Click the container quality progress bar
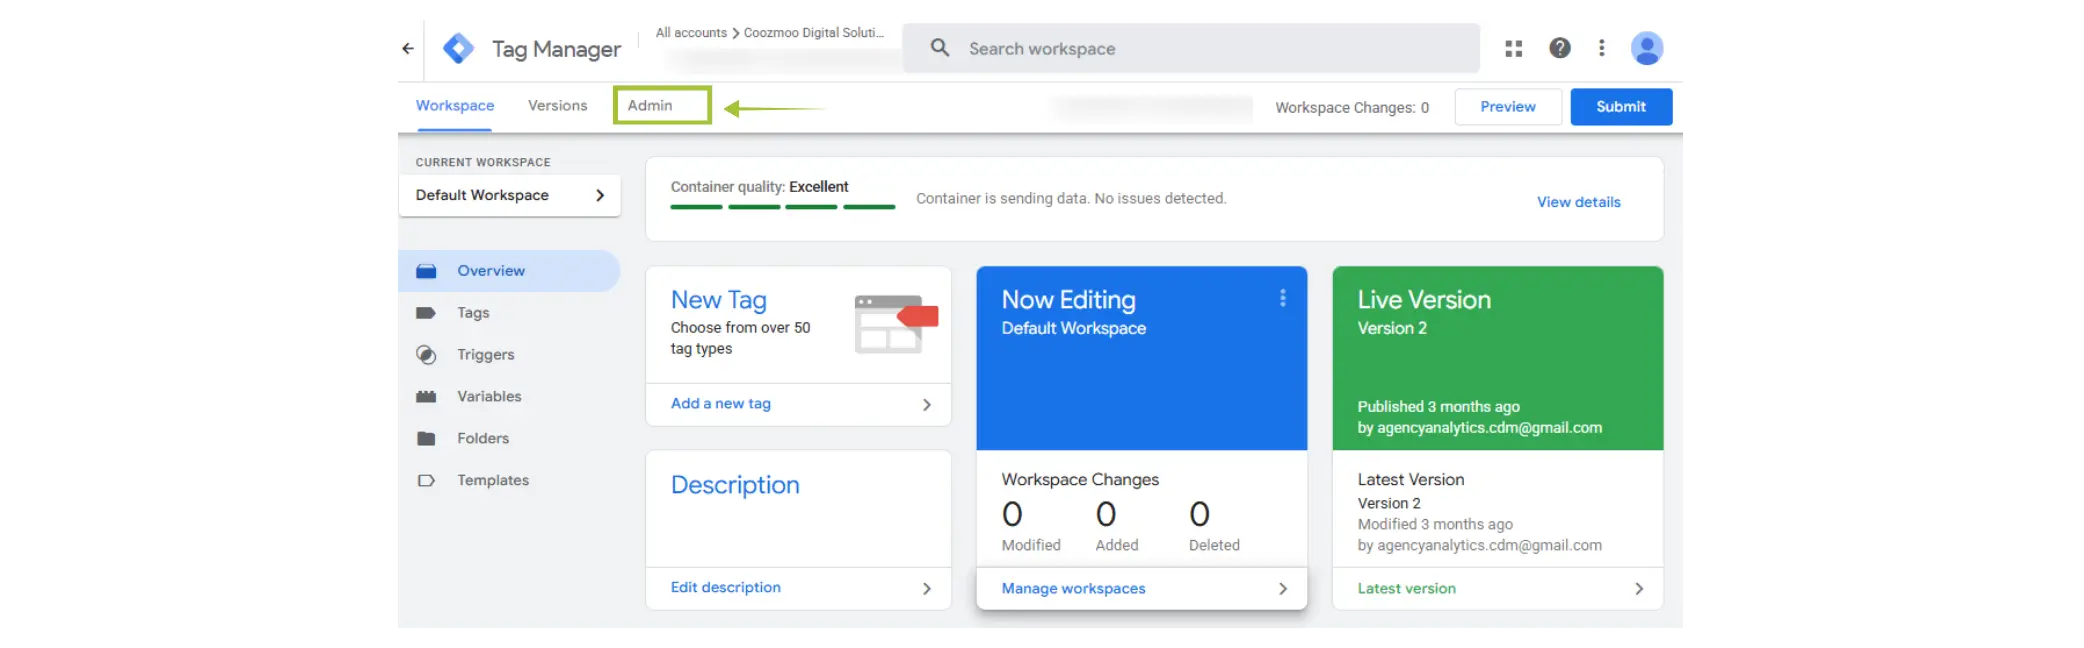2084x648 pixels. tap(783, 207)
